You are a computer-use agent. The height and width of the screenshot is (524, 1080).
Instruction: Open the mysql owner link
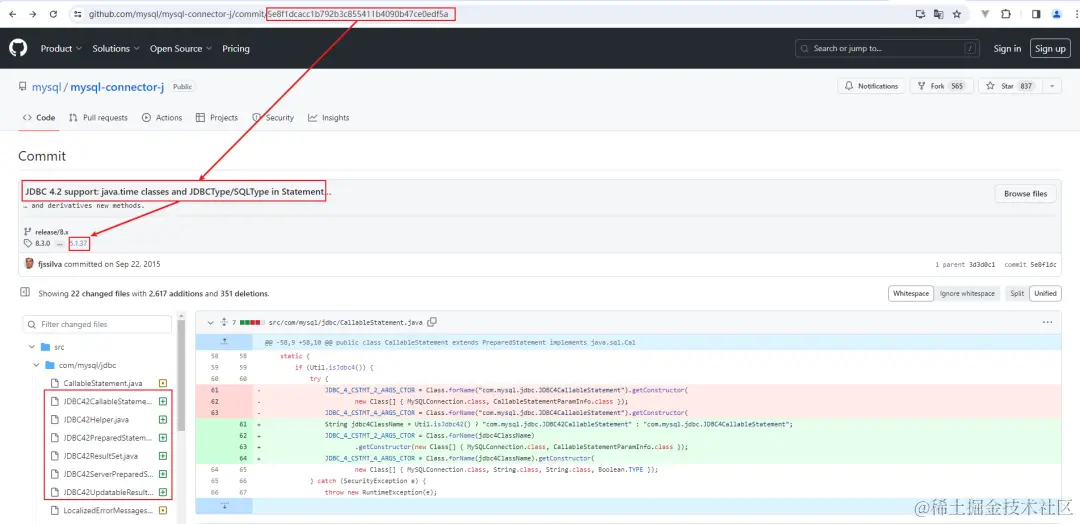(x=47, y=87)
